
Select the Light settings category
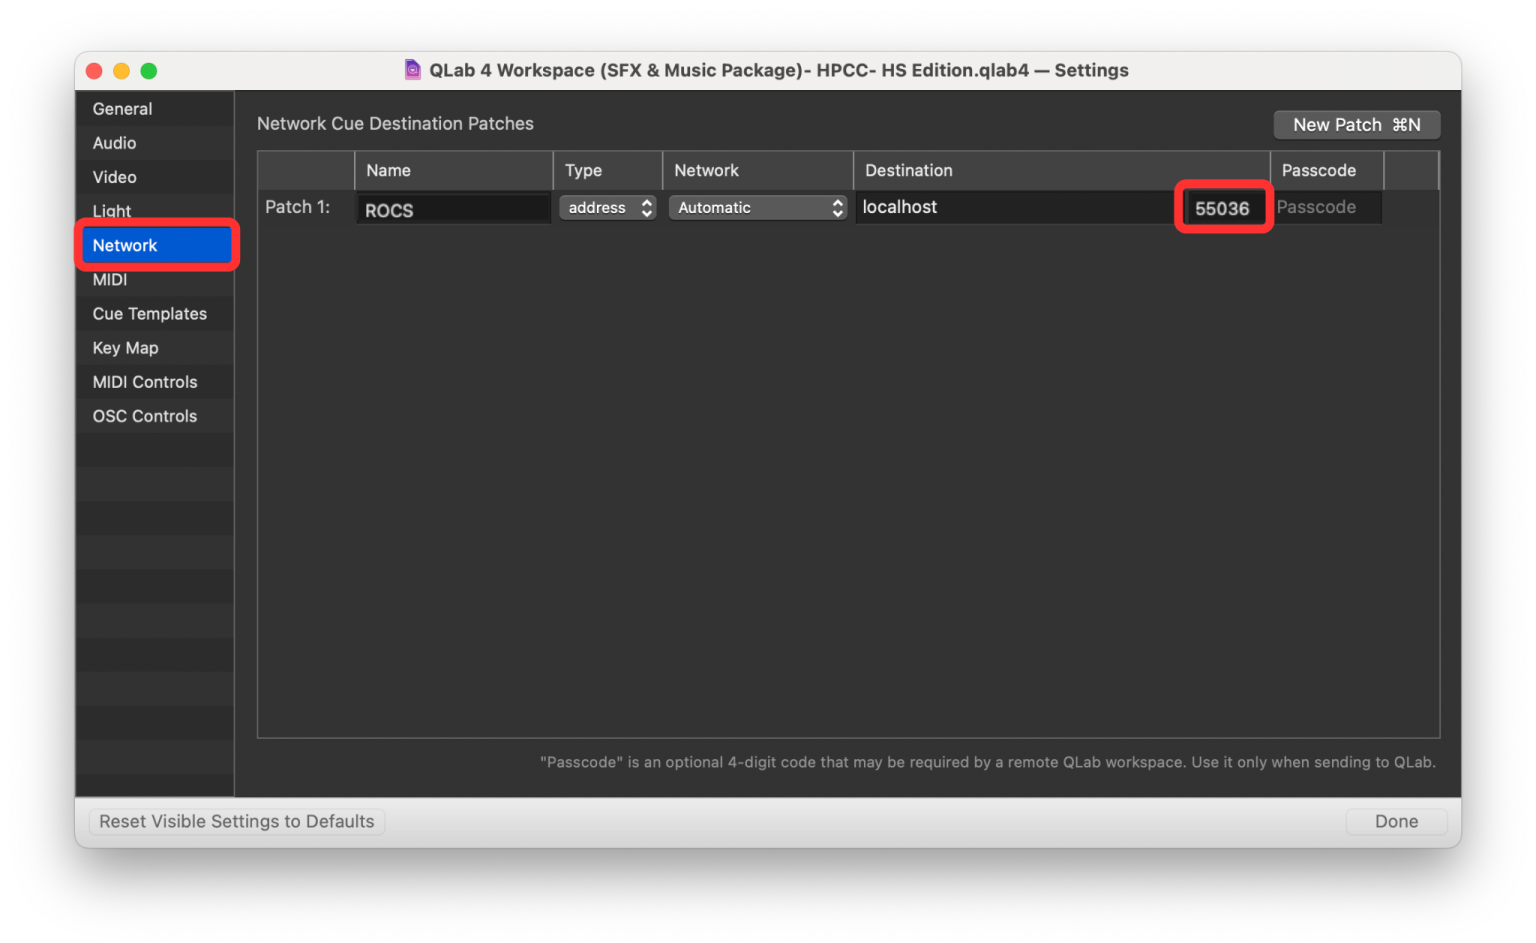point(111,211)
